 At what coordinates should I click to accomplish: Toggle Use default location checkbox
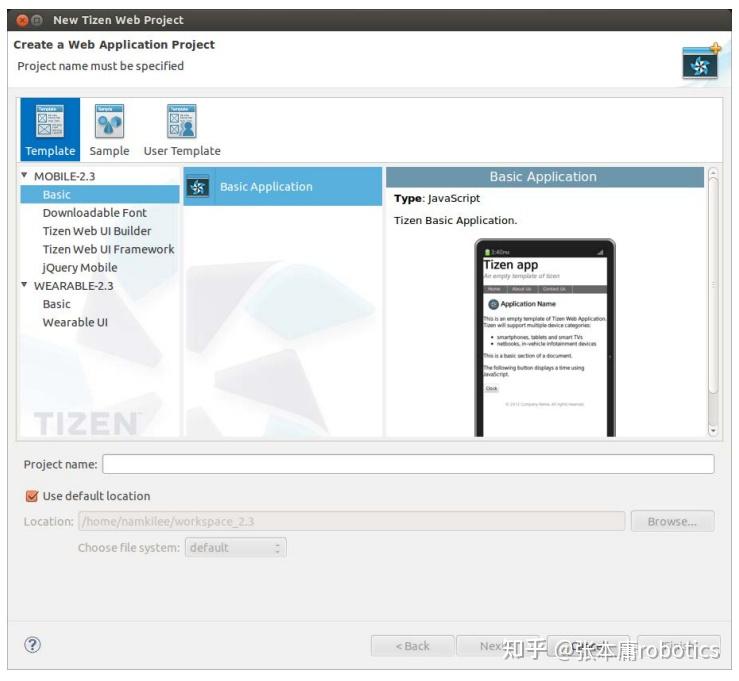[x=32, y=496]
